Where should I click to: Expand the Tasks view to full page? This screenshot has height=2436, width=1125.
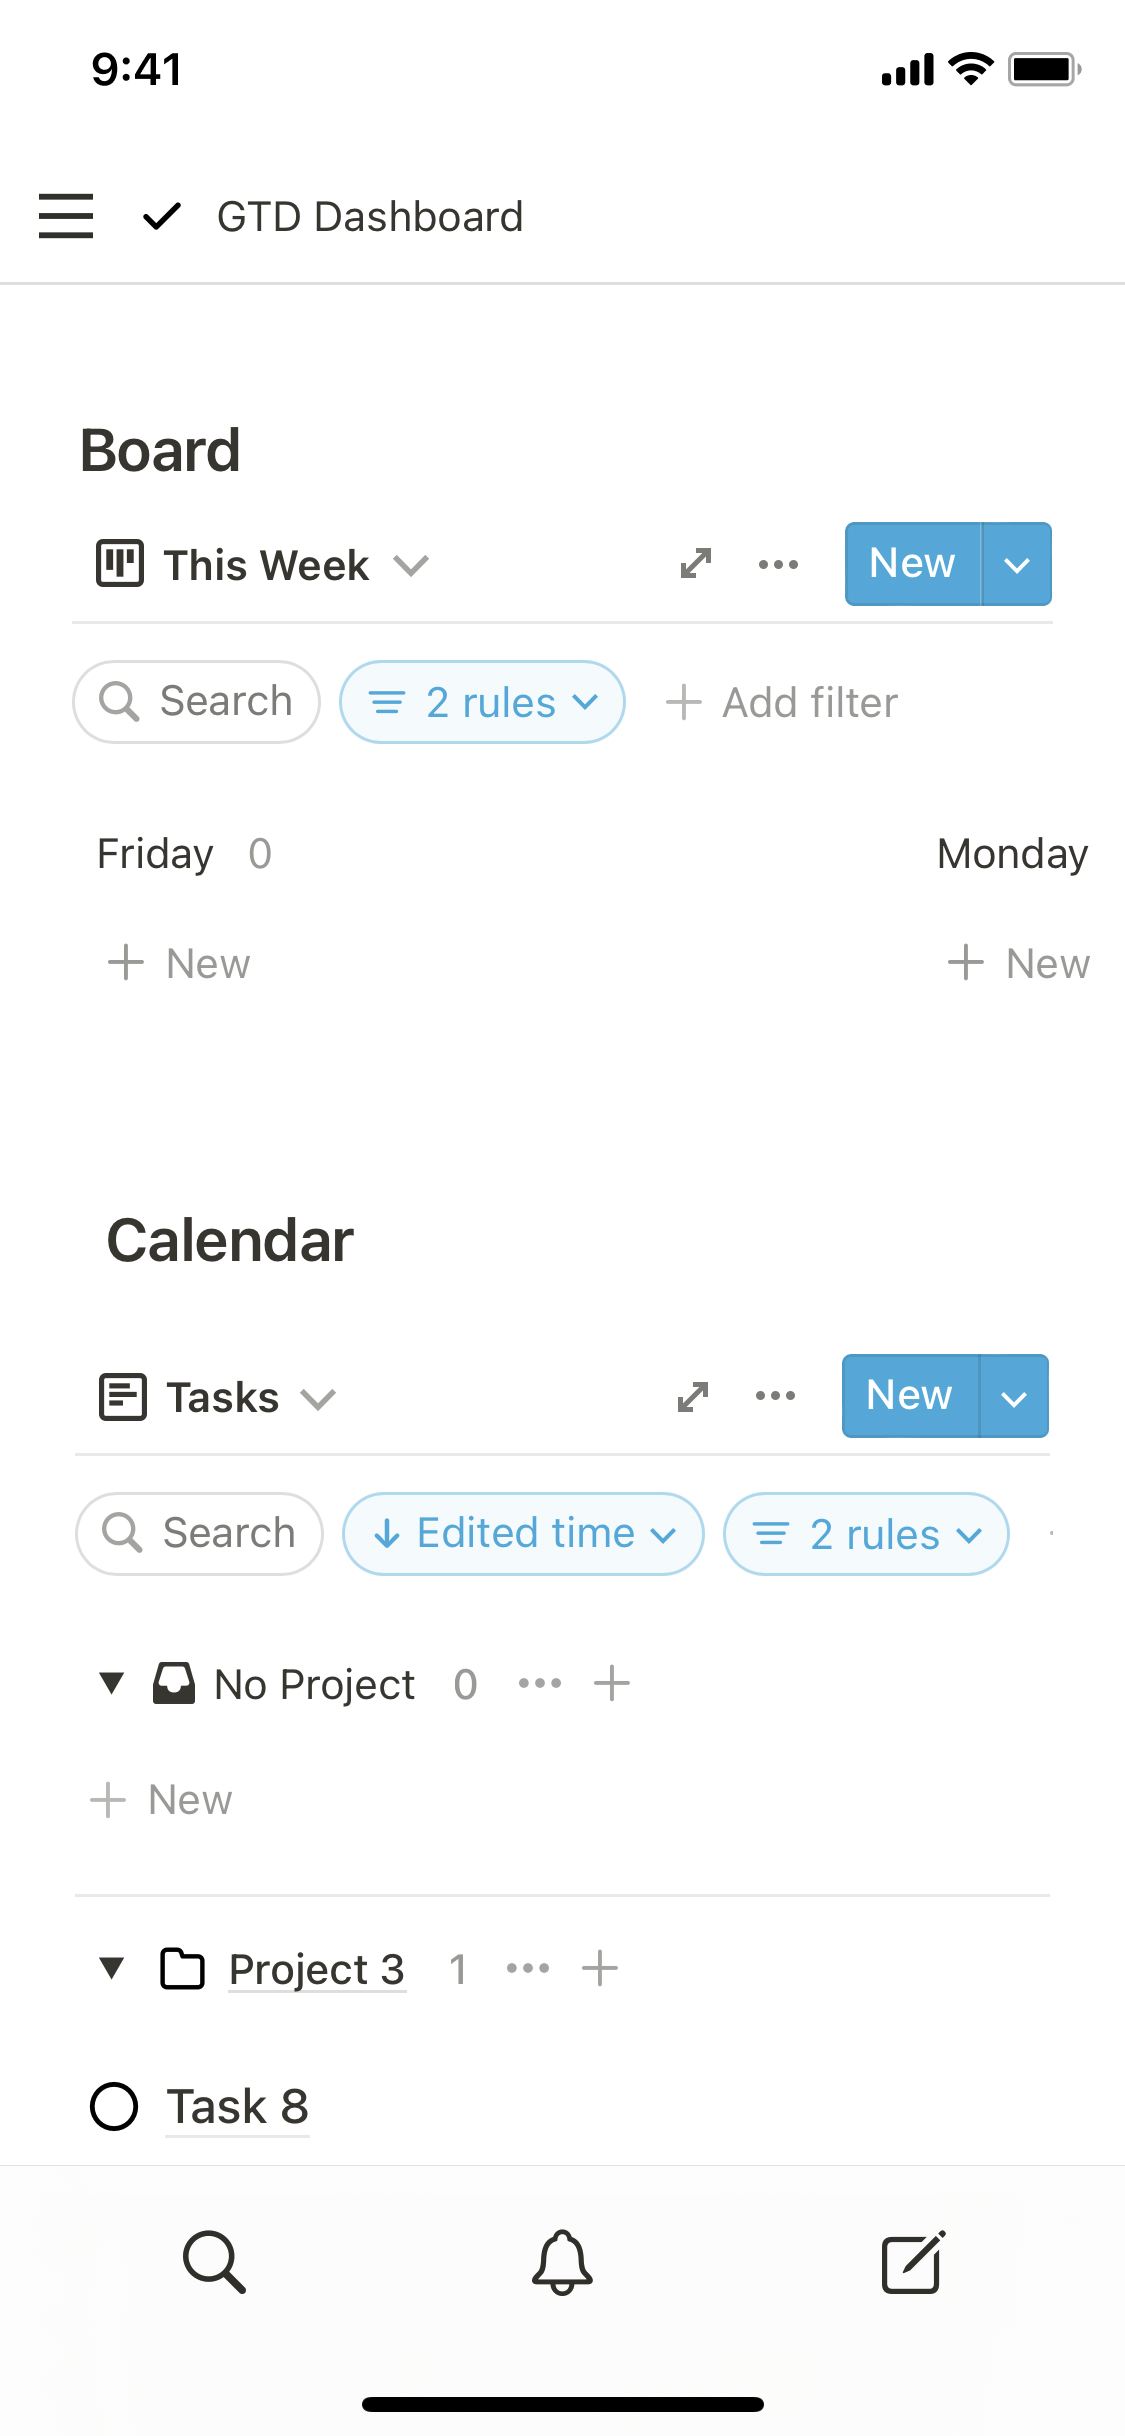coord(693,1396)
